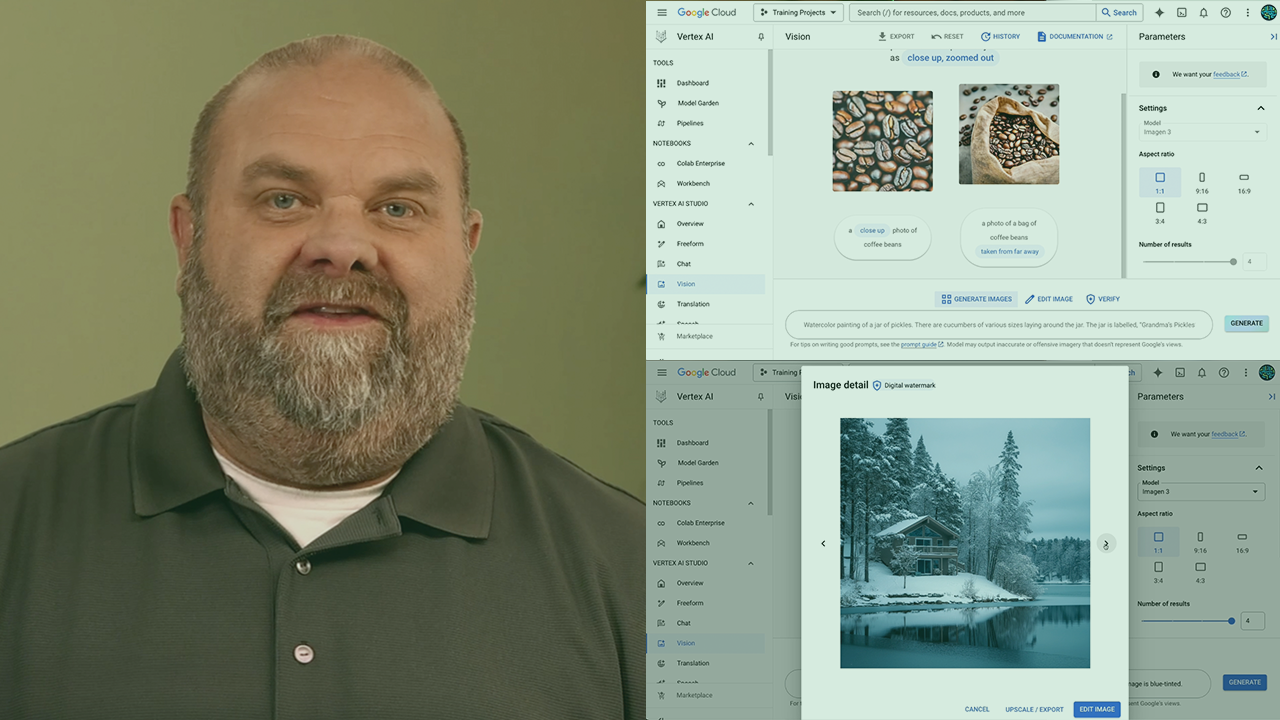Collapse the Settings section in upper Parameters panel
Image resolution: width=1280 pixels, height=720 pixels.
pyautogui.click(x=1260, y=108)
